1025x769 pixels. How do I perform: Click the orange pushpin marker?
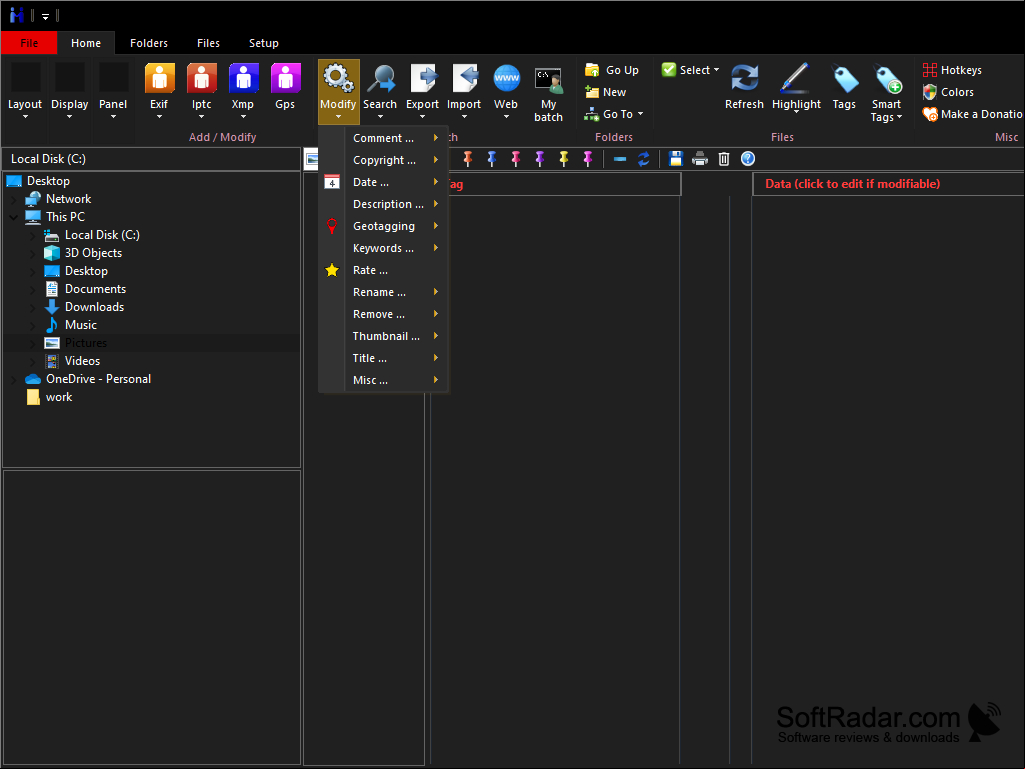[467, 159]
